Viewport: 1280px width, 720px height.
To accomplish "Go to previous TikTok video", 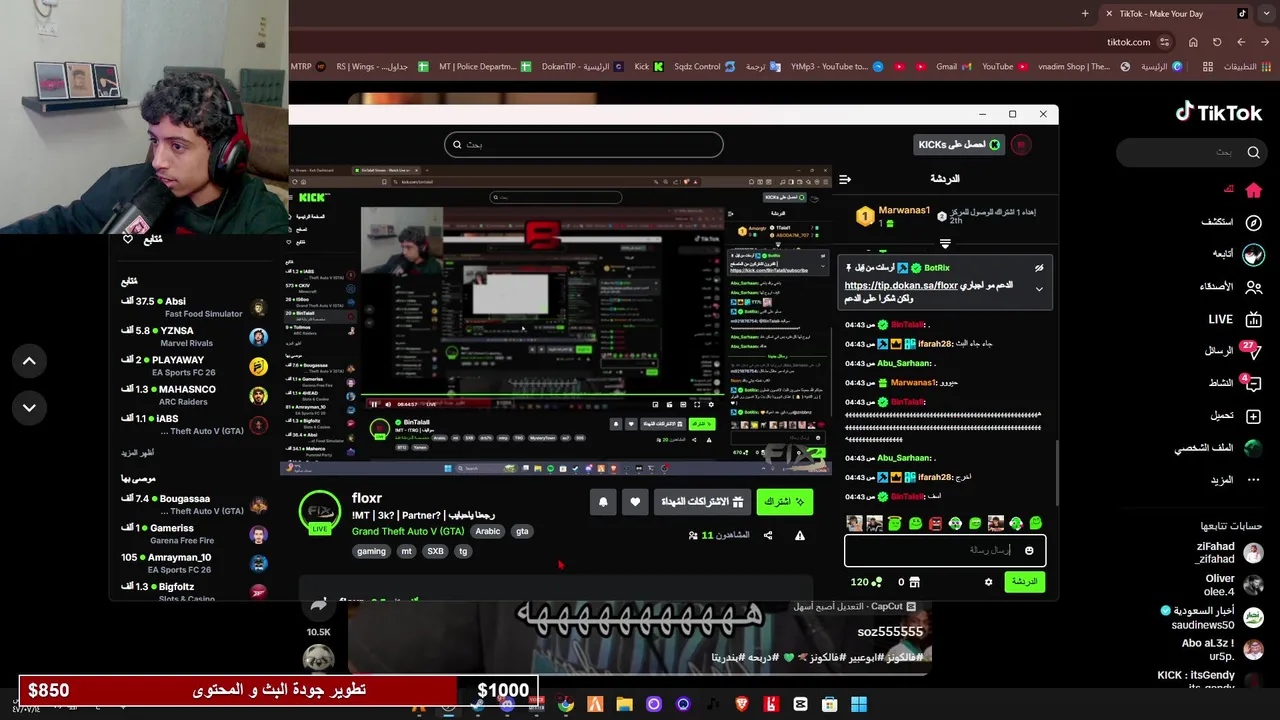I will pyautogui.click(x=29, y=361).
